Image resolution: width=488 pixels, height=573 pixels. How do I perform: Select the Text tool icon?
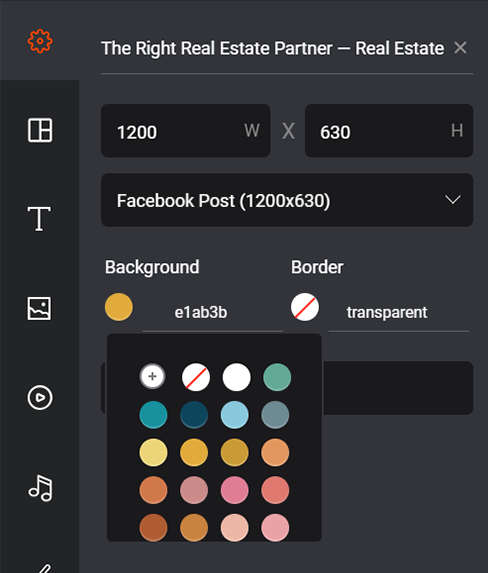coord(39,219)
